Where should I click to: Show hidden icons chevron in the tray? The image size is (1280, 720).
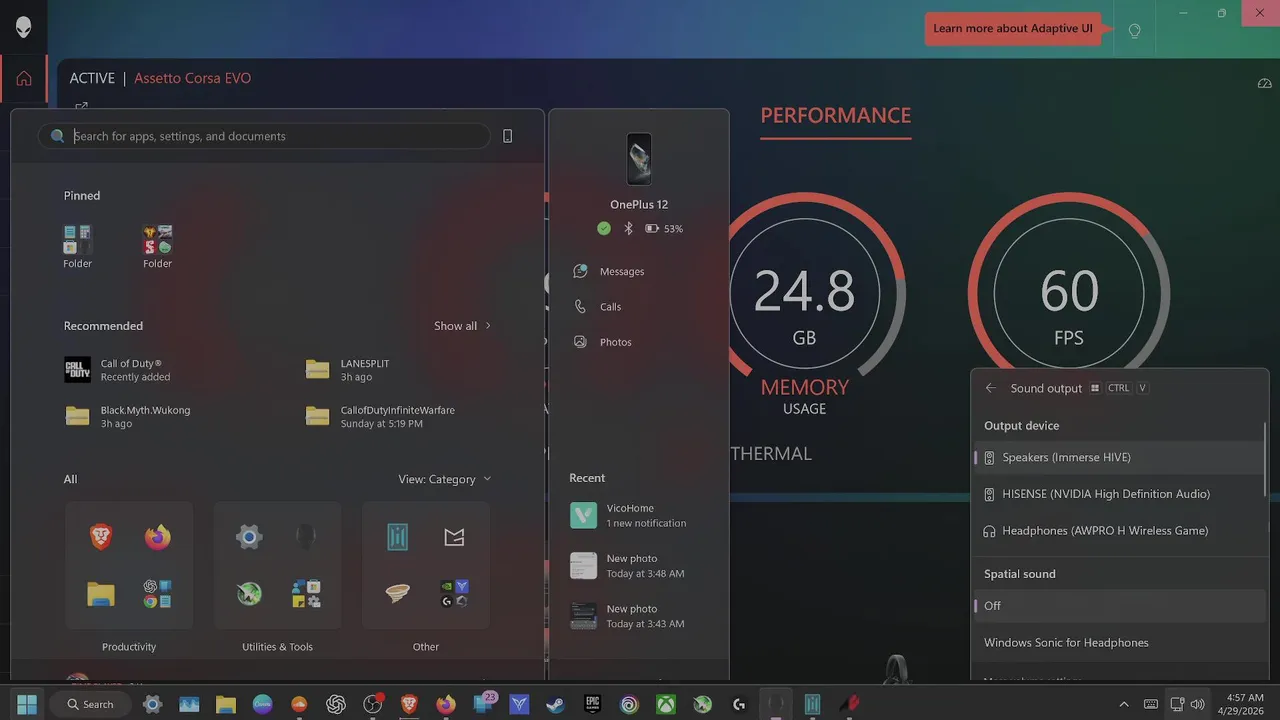[1123, 704]
